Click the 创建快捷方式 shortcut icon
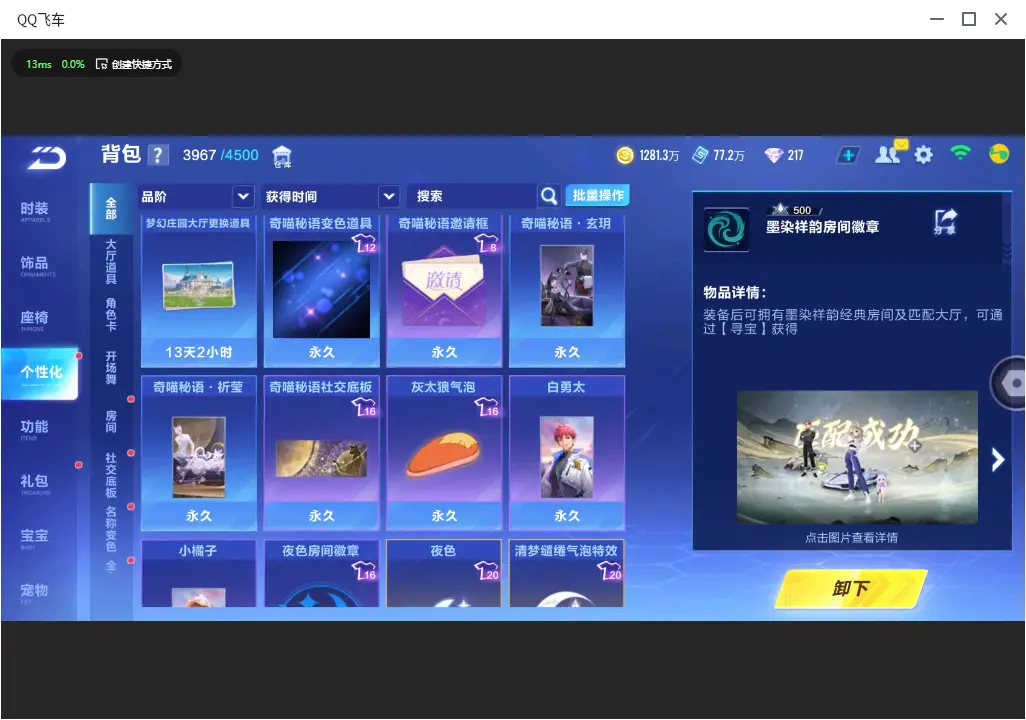 (101, 64)
